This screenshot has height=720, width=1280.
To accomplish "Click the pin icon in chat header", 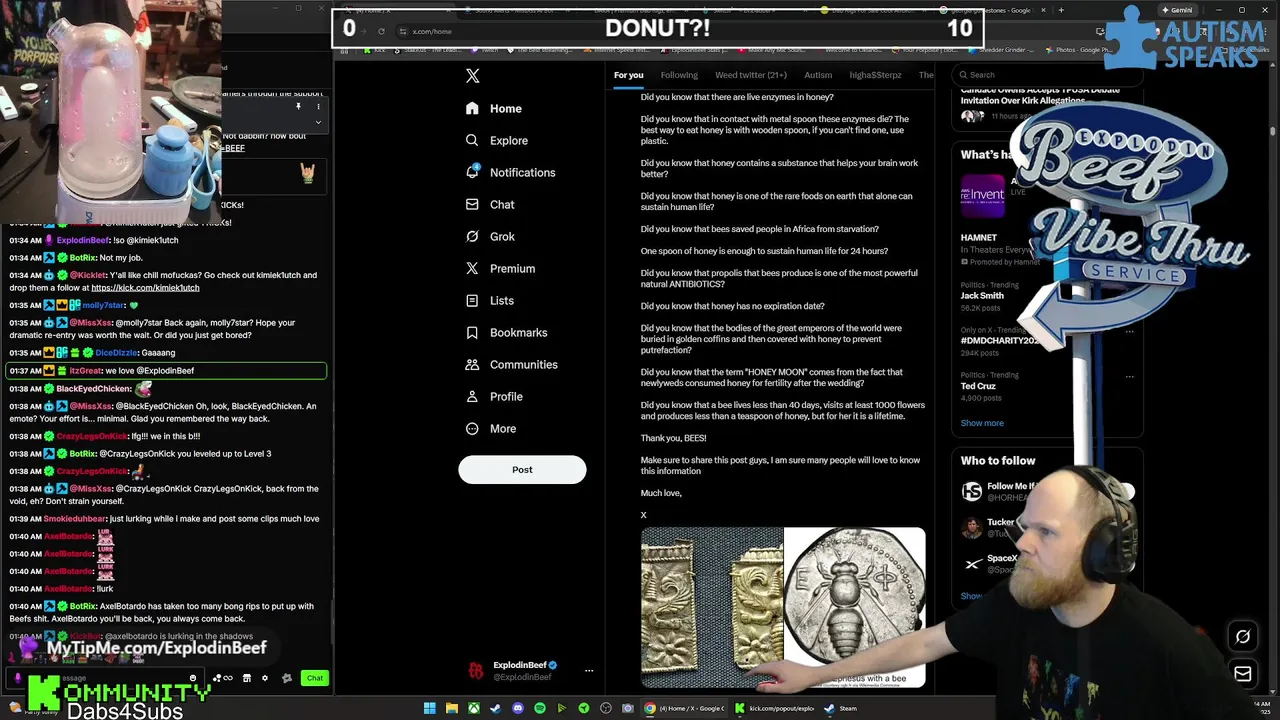I will click(x=298, y=106).
